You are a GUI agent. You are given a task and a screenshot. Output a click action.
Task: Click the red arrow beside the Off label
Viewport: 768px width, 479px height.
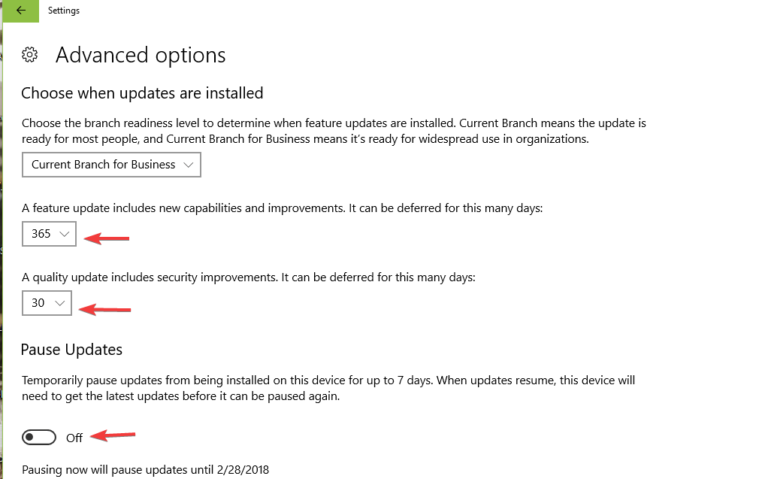point(114,435)
